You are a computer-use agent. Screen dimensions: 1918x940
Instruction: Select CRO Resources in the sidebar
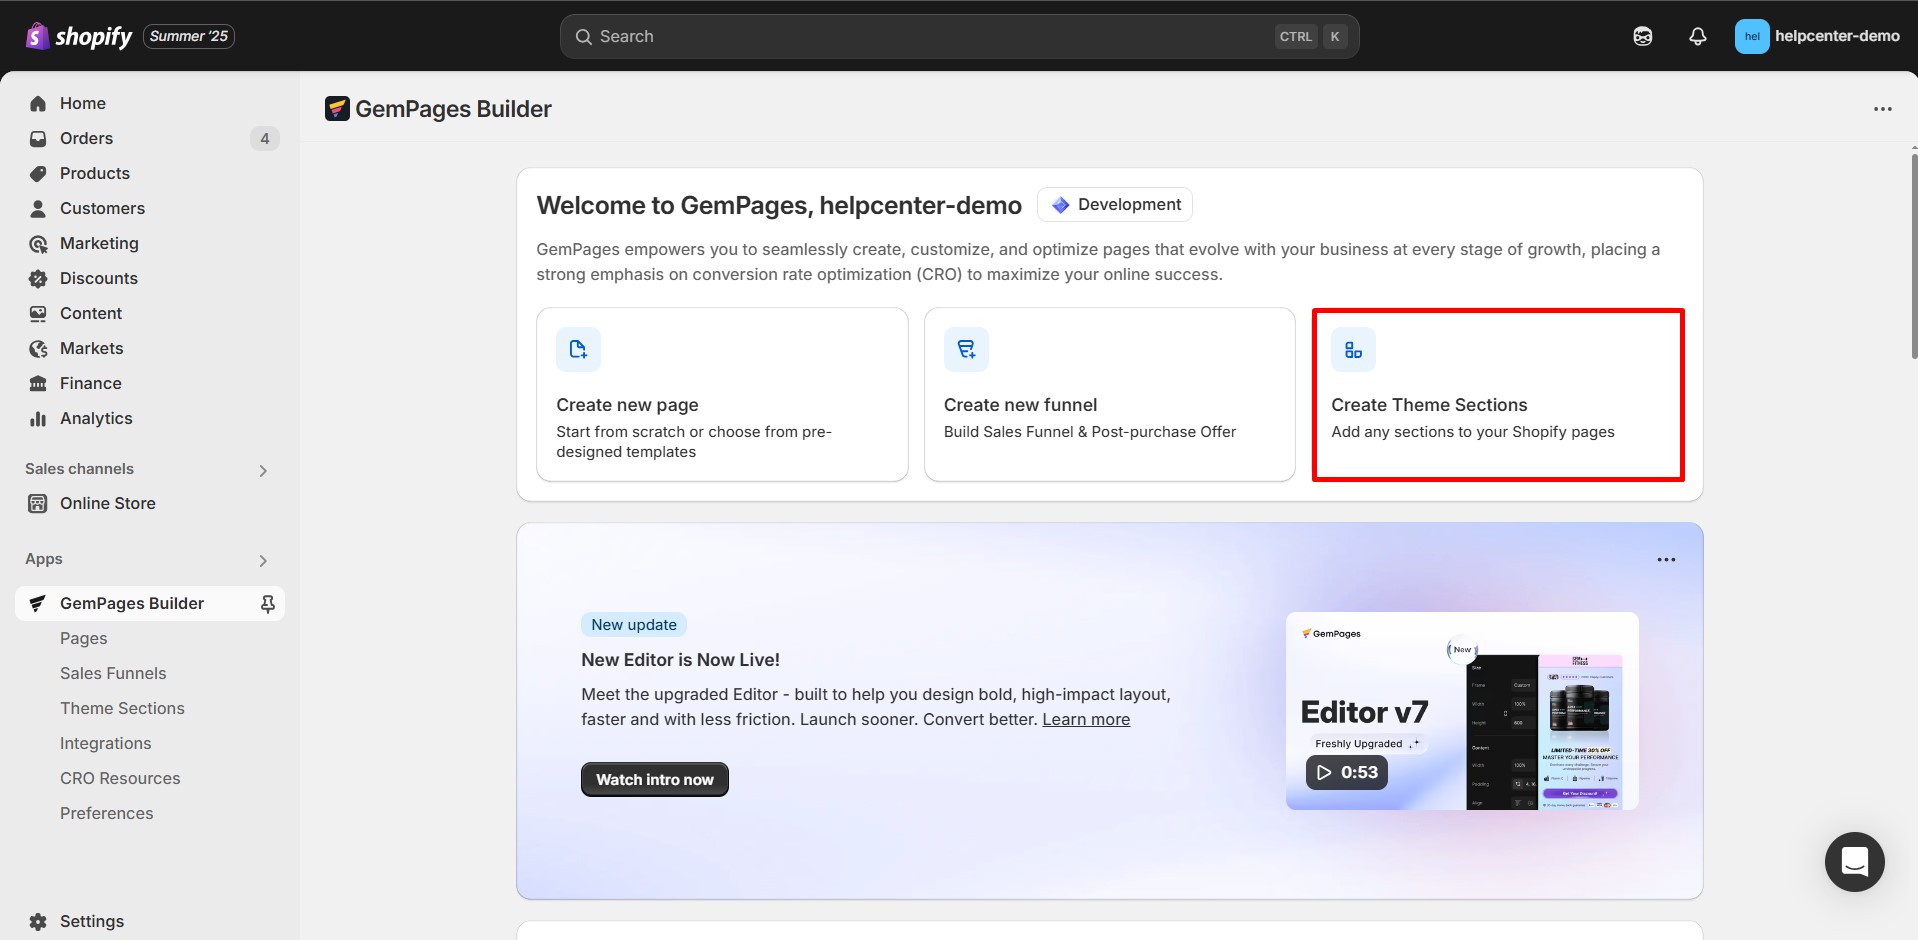pyautogui.click(x=120, y=778)
